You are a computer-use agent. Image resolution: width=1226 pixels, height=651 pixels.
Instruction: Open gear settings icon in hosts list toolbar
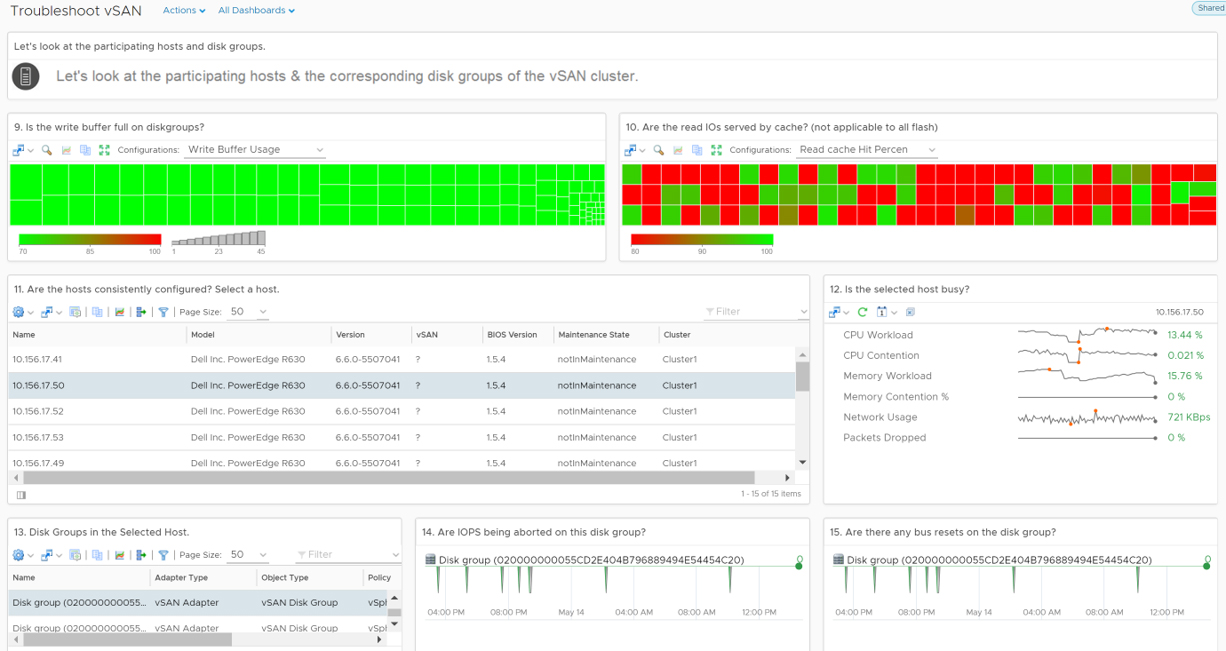click(18, 312)
